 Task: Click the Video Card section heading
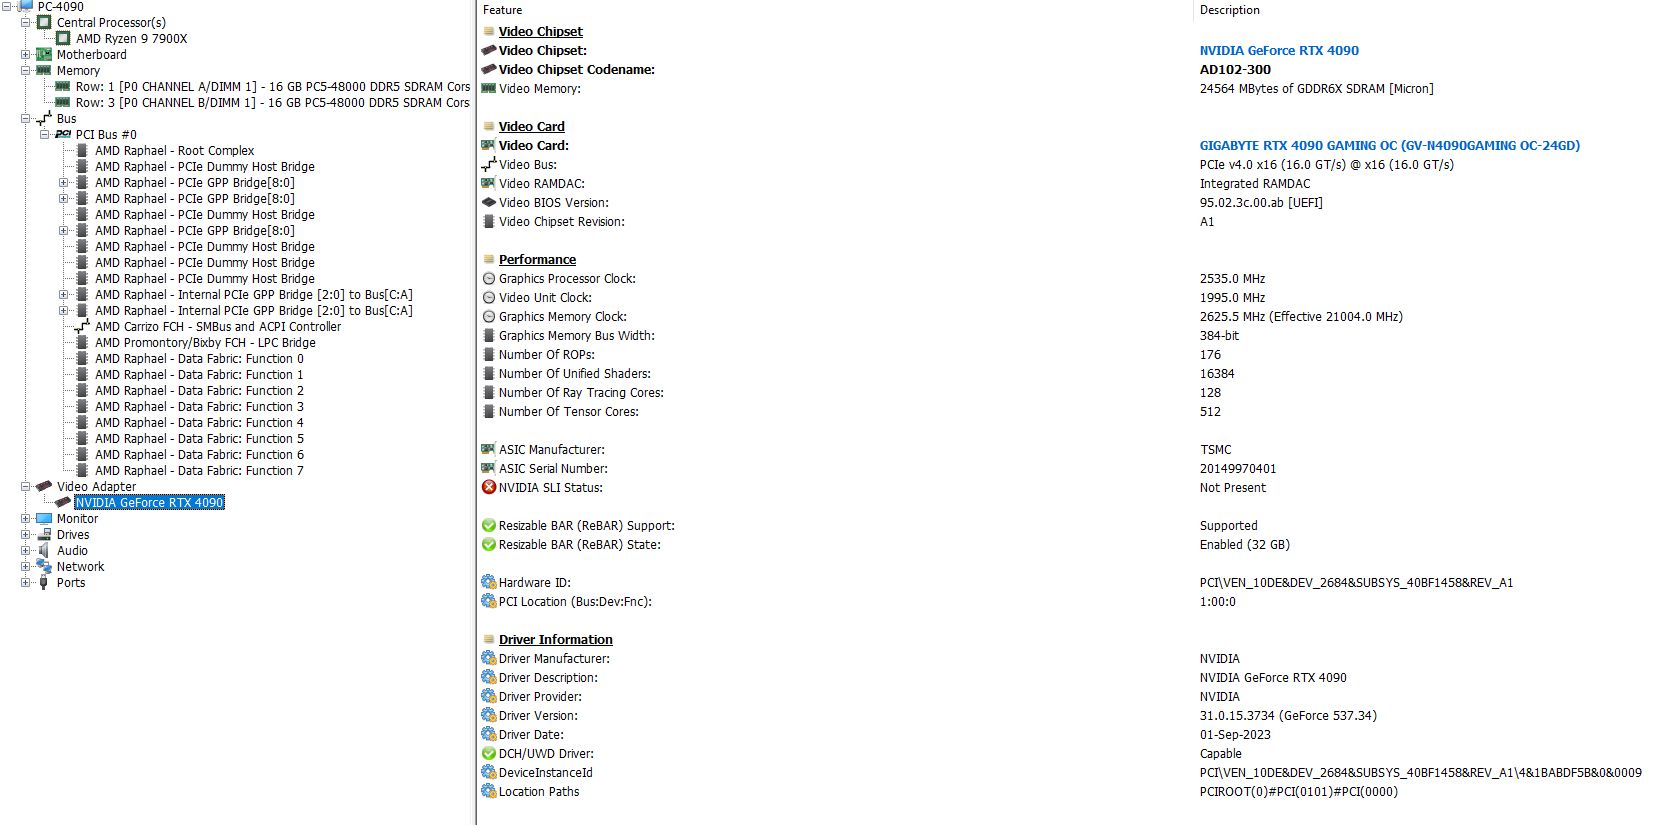[x=531, y=126]
